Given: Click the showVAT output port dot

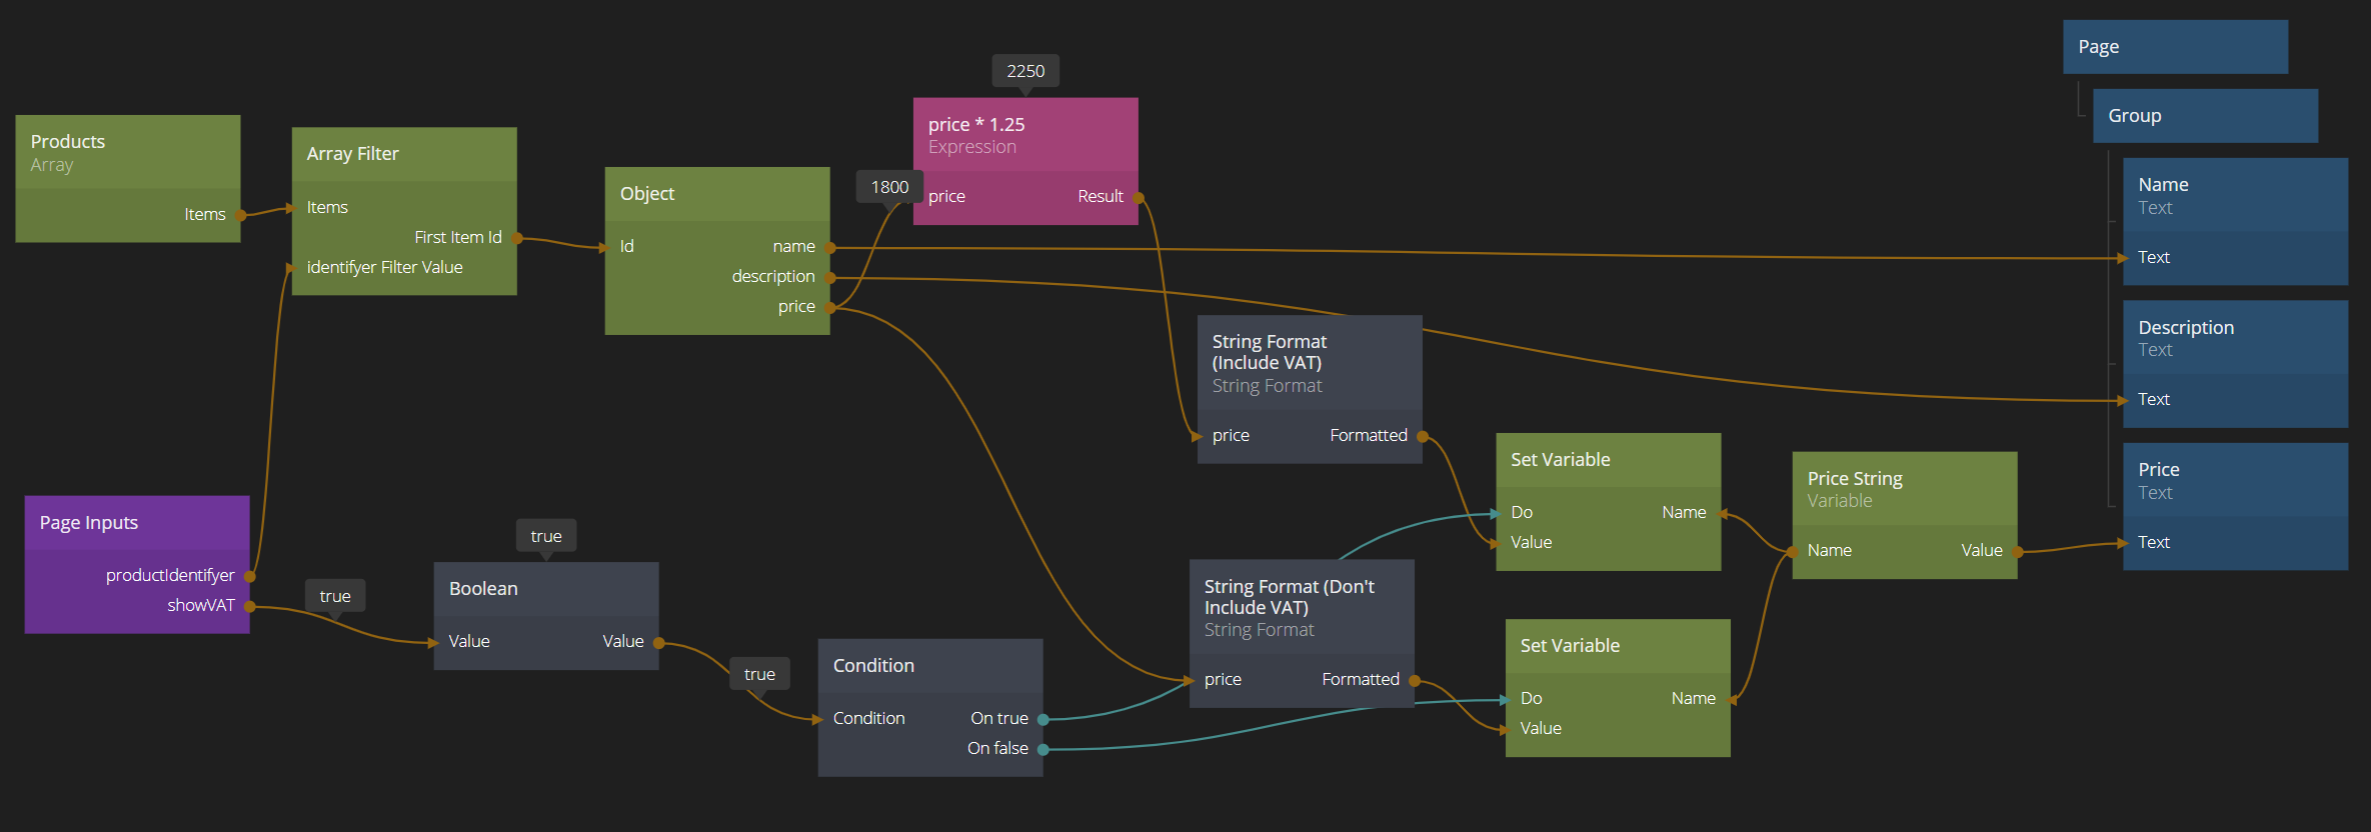Looking at the screenshot, I should point(250,606).
